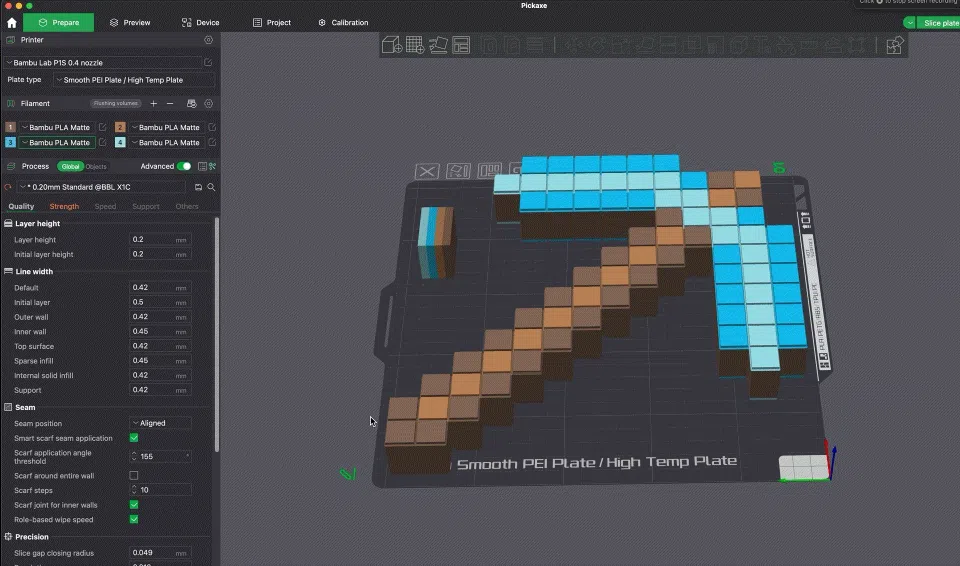Select the Prepare tab button
The image size is (960, 566).
tap(59, 23)
